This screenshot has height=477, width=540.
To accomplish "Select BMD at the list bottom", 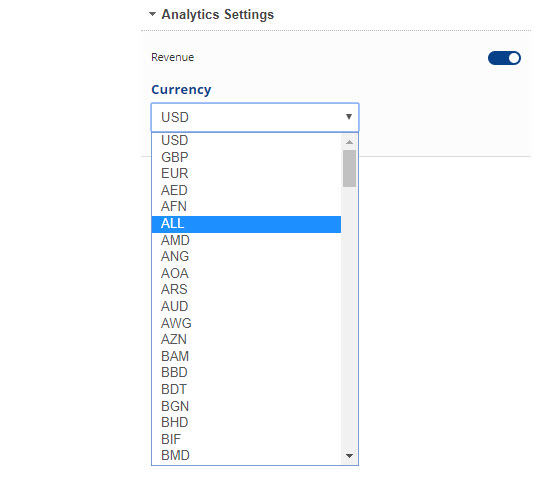I will (x=246, y=455).
